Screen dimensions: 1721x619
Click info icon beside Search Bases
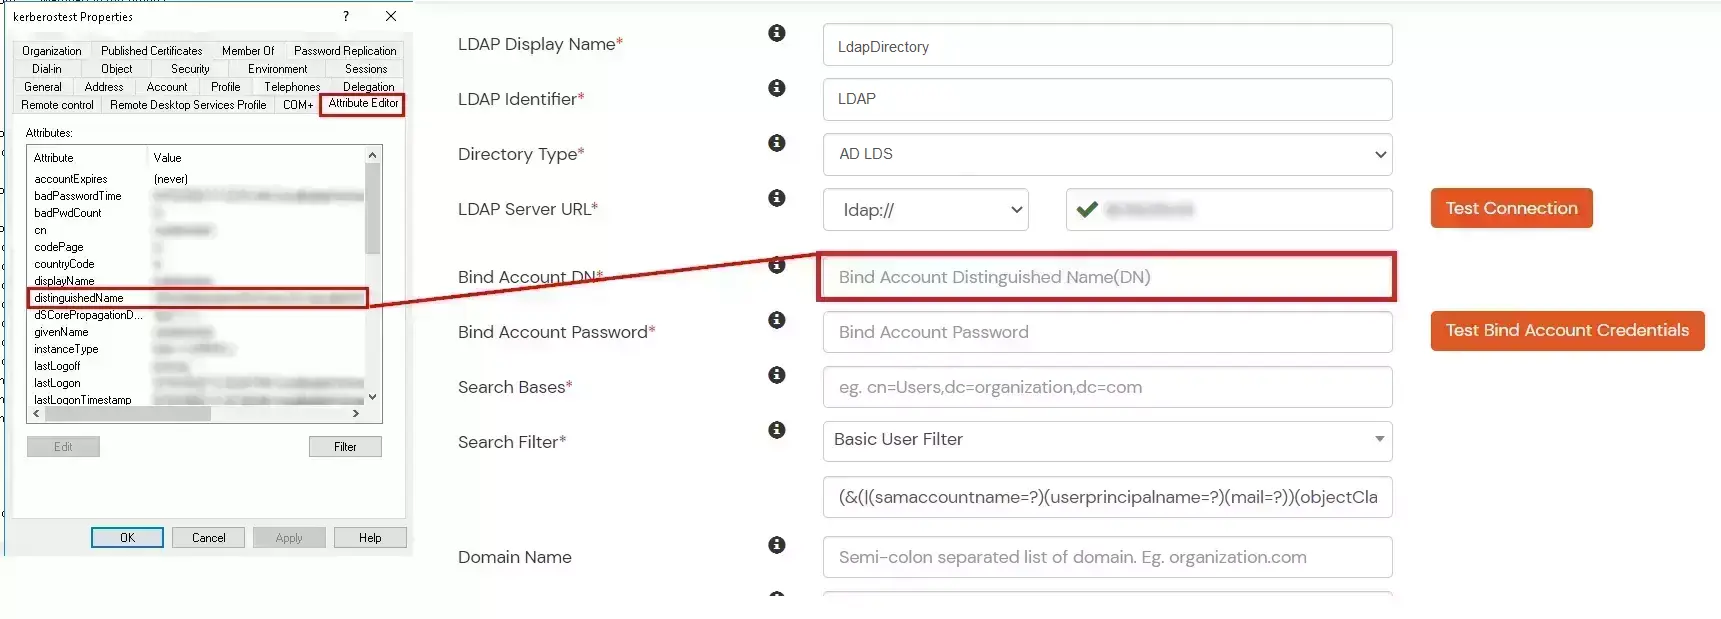pos(776,375)
